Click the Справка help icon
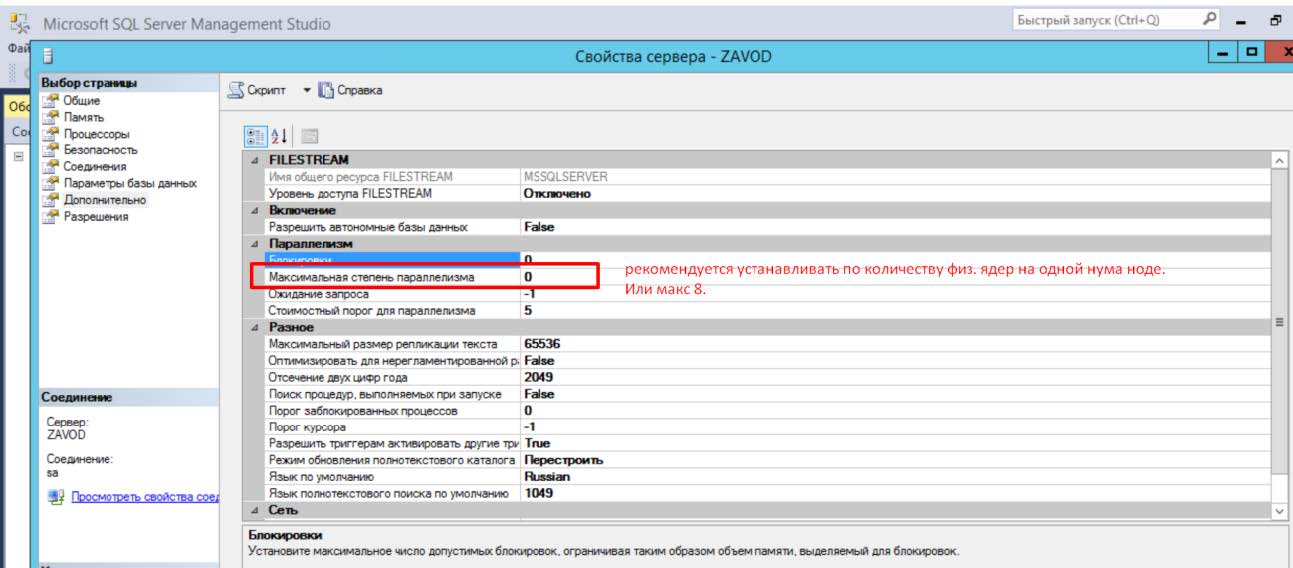 (324, 91)
